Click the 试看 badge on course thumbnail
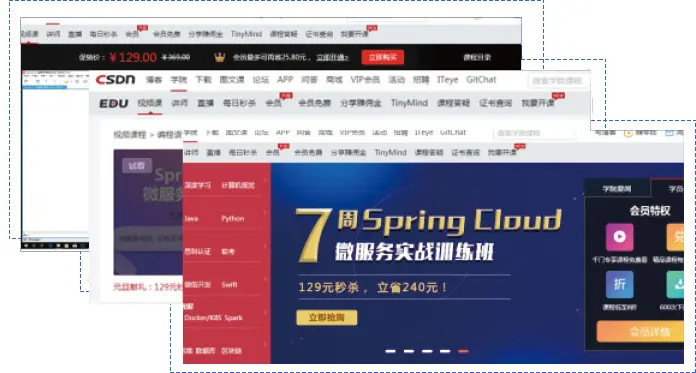The image size is (696, 373). [137, 166]
